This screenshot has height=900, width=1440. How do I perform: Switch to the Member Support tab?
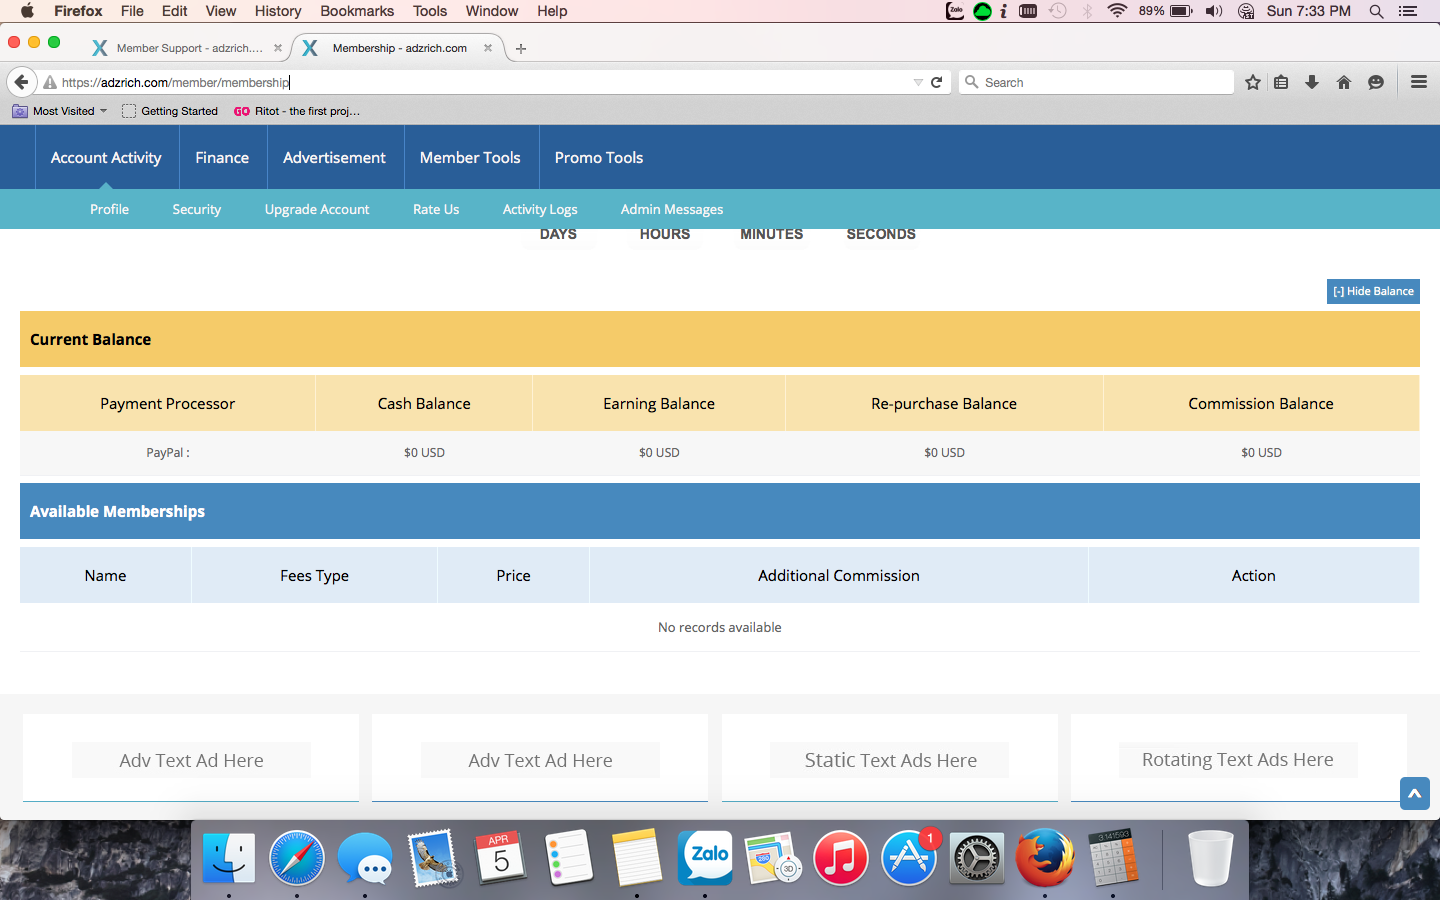pos(186,48)
